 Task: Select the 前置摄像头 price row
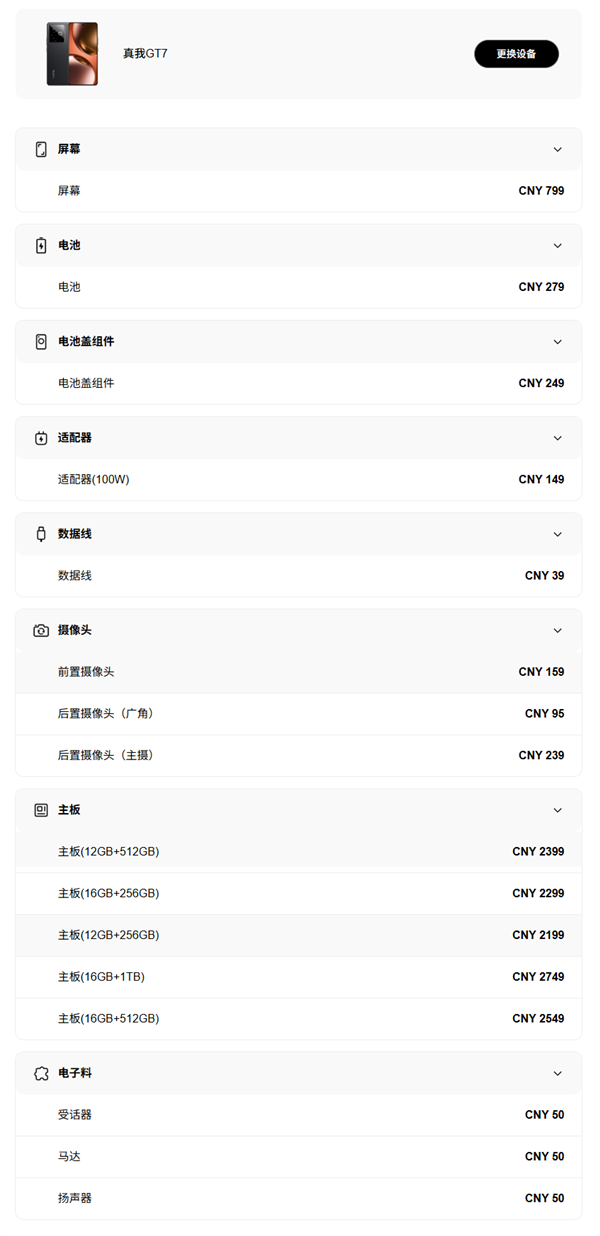(300, 671)
